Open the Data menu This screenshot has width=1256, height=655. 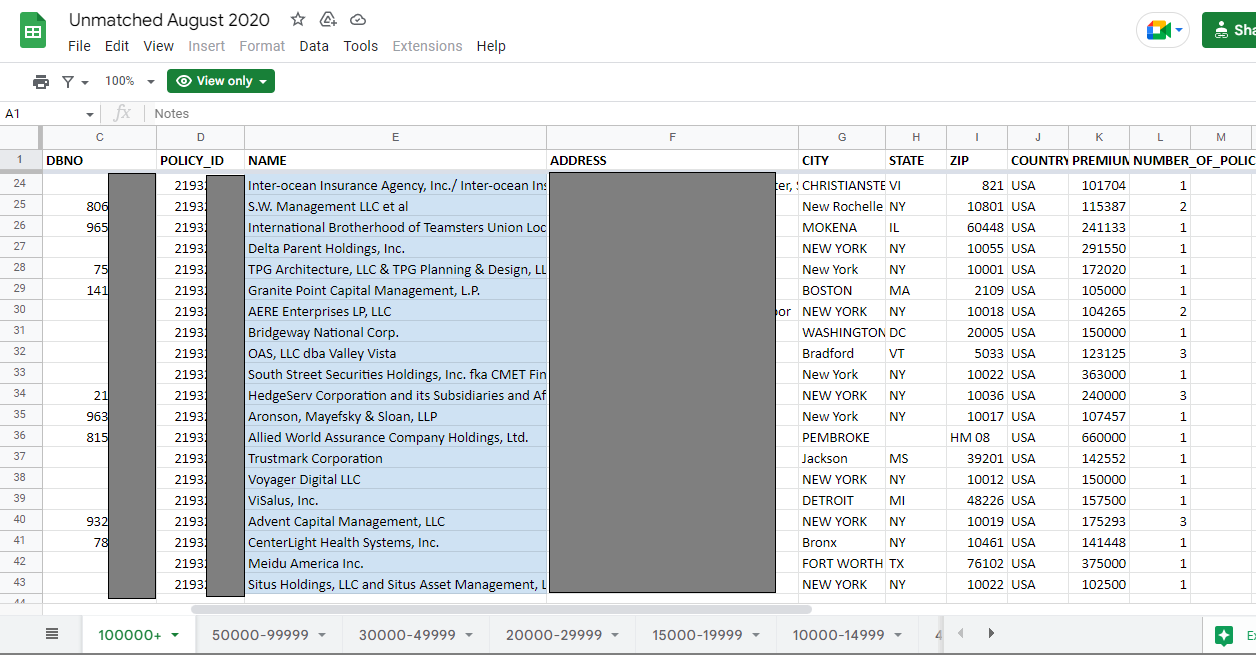click(x=314, y=46)
